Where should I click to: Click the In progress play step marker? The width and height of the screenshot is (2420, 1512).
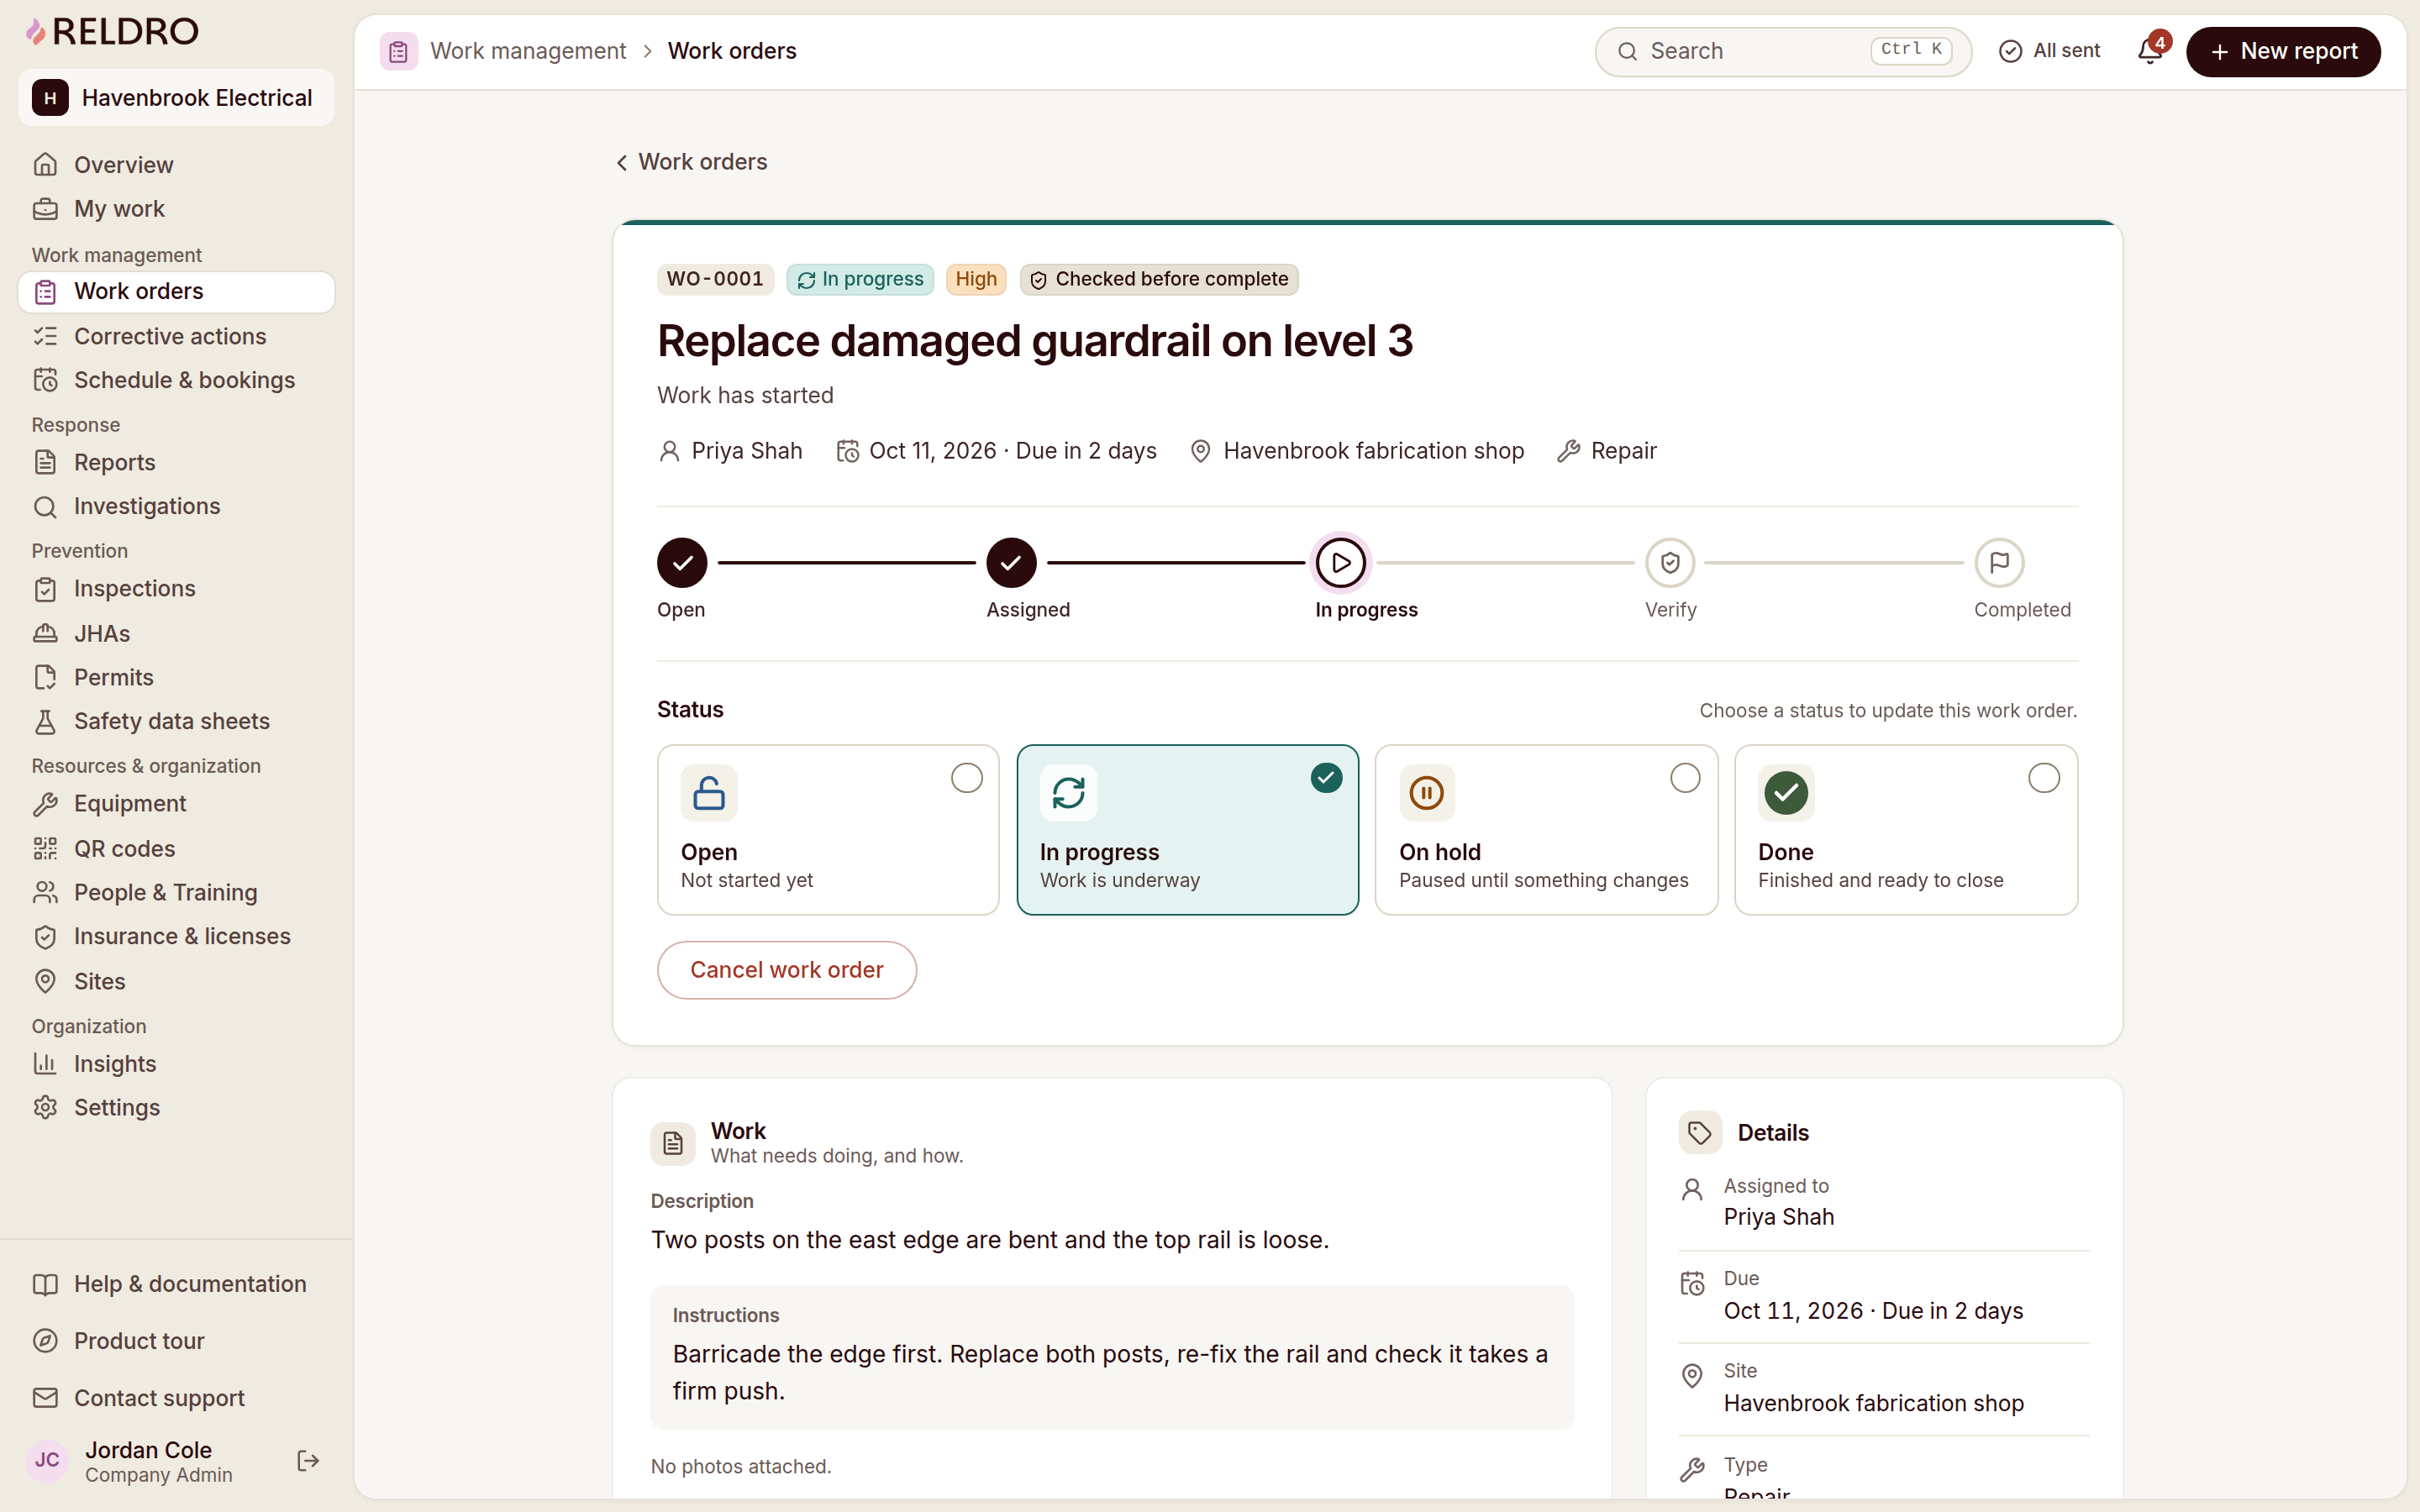click(x=1341, y=563)
